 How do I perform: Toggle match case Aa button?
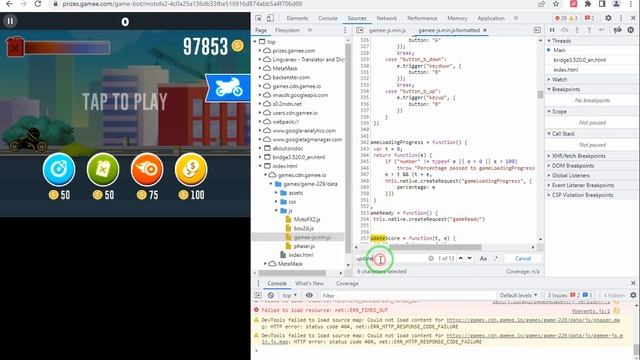click(x=483, y=258)
